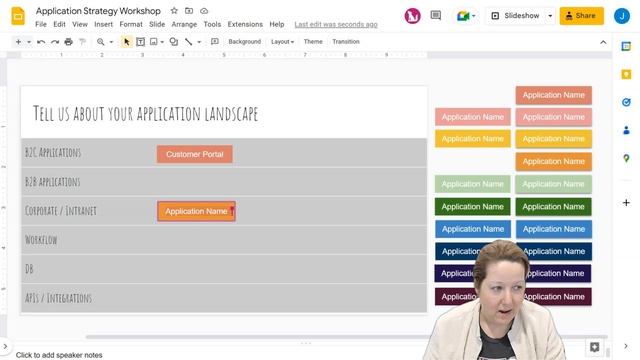Select the slide title text
Viewport: 640px width, 360px height.
145,113
